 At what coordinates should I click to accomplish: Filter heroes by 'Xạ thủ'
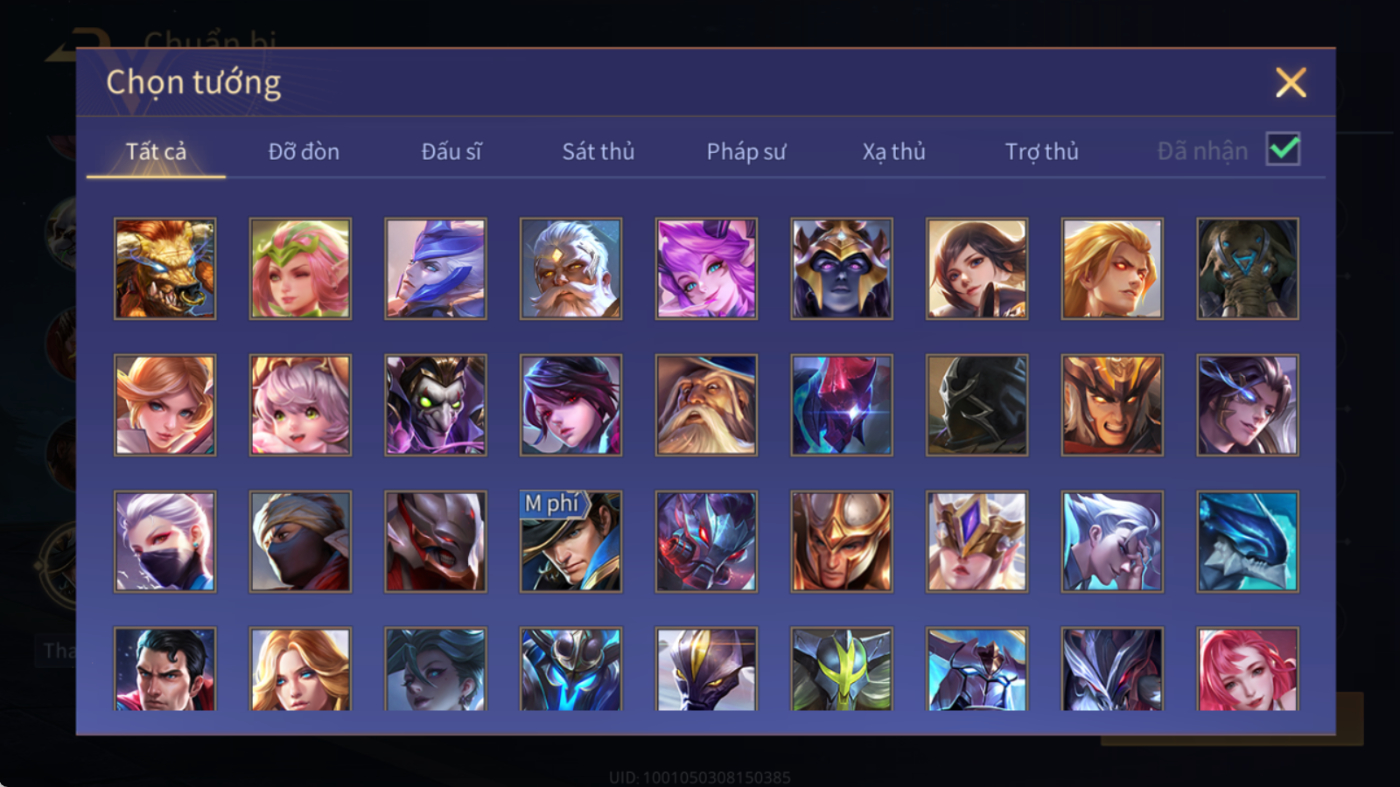894,152
